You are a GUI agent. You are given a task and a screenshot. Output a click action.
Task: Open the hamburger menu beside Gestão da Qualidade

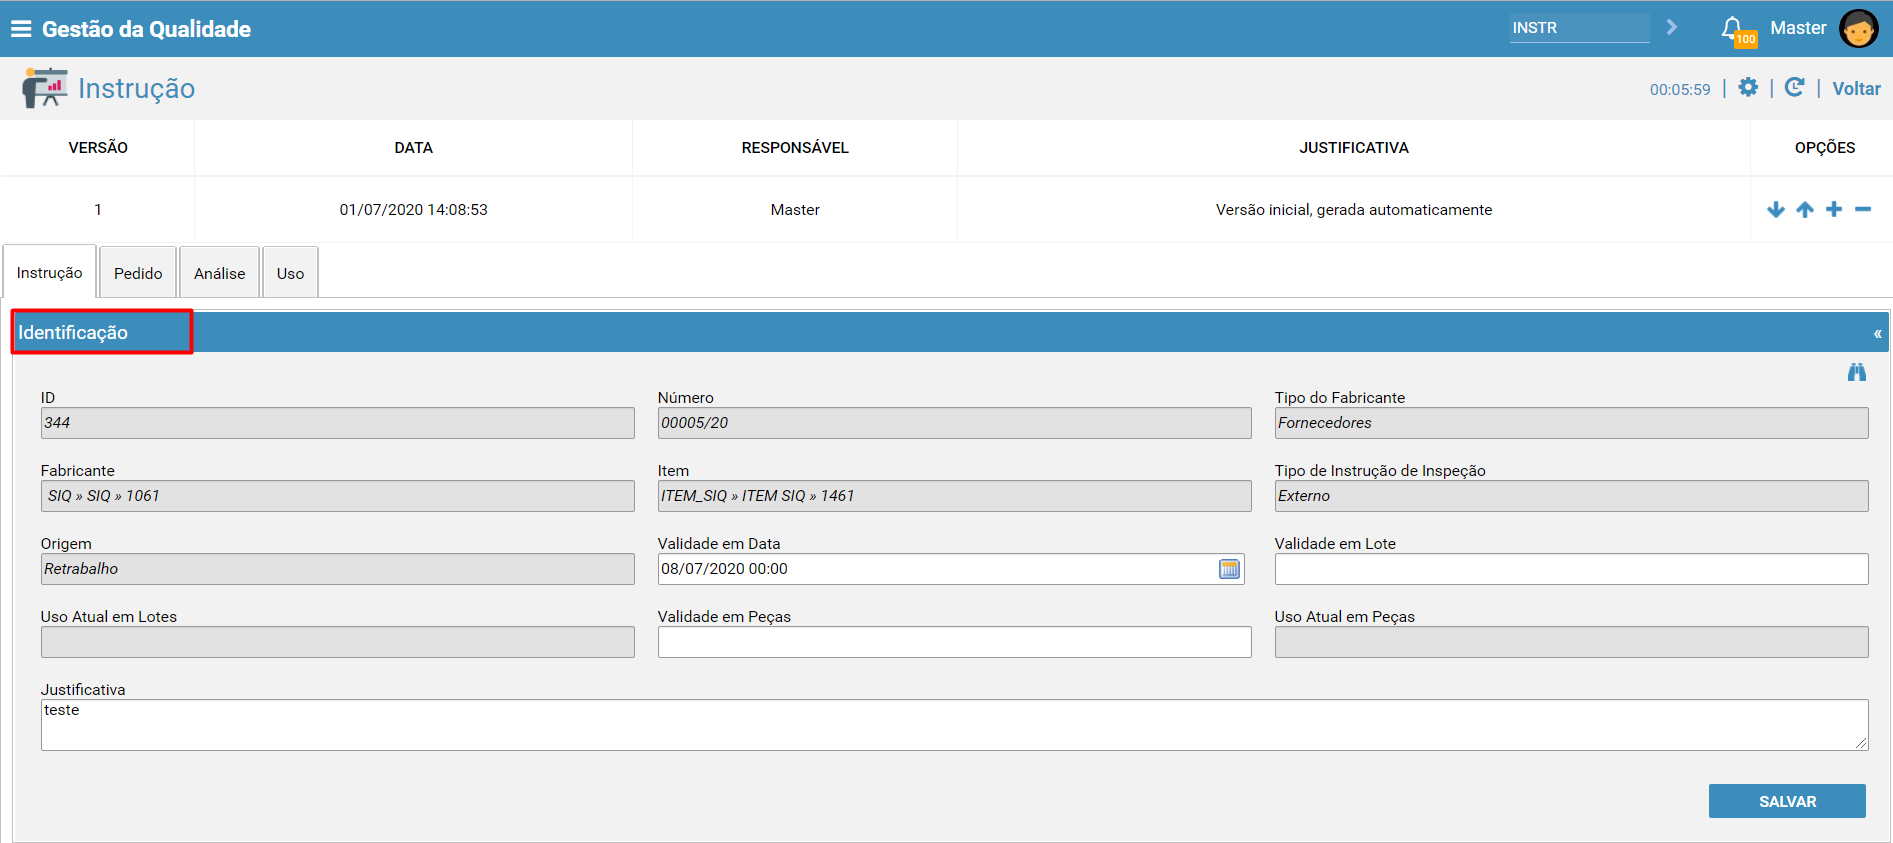point(21,29)
